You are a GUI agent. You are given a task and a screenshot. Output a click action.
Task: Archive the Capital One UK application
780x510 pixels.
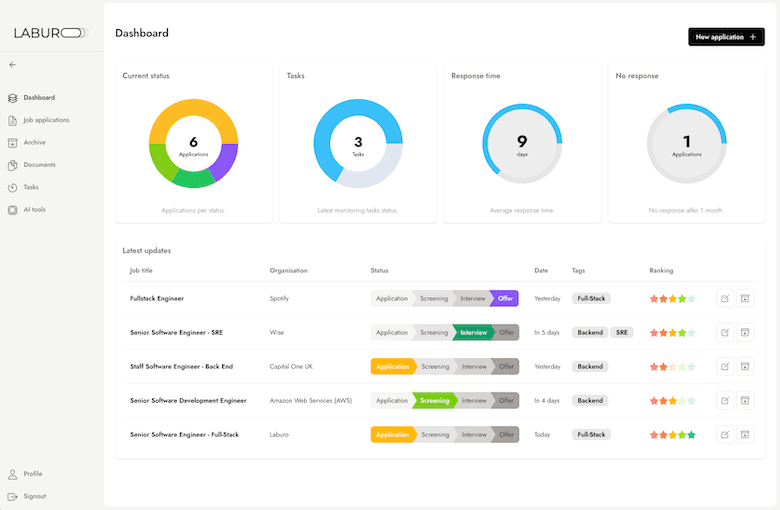tap(744, 366)
